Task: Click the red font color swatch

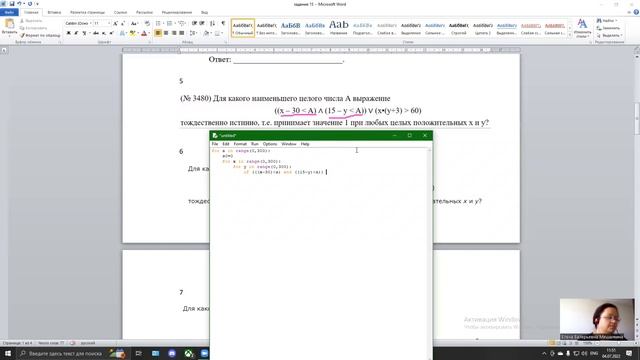Action: click(144, 33)
